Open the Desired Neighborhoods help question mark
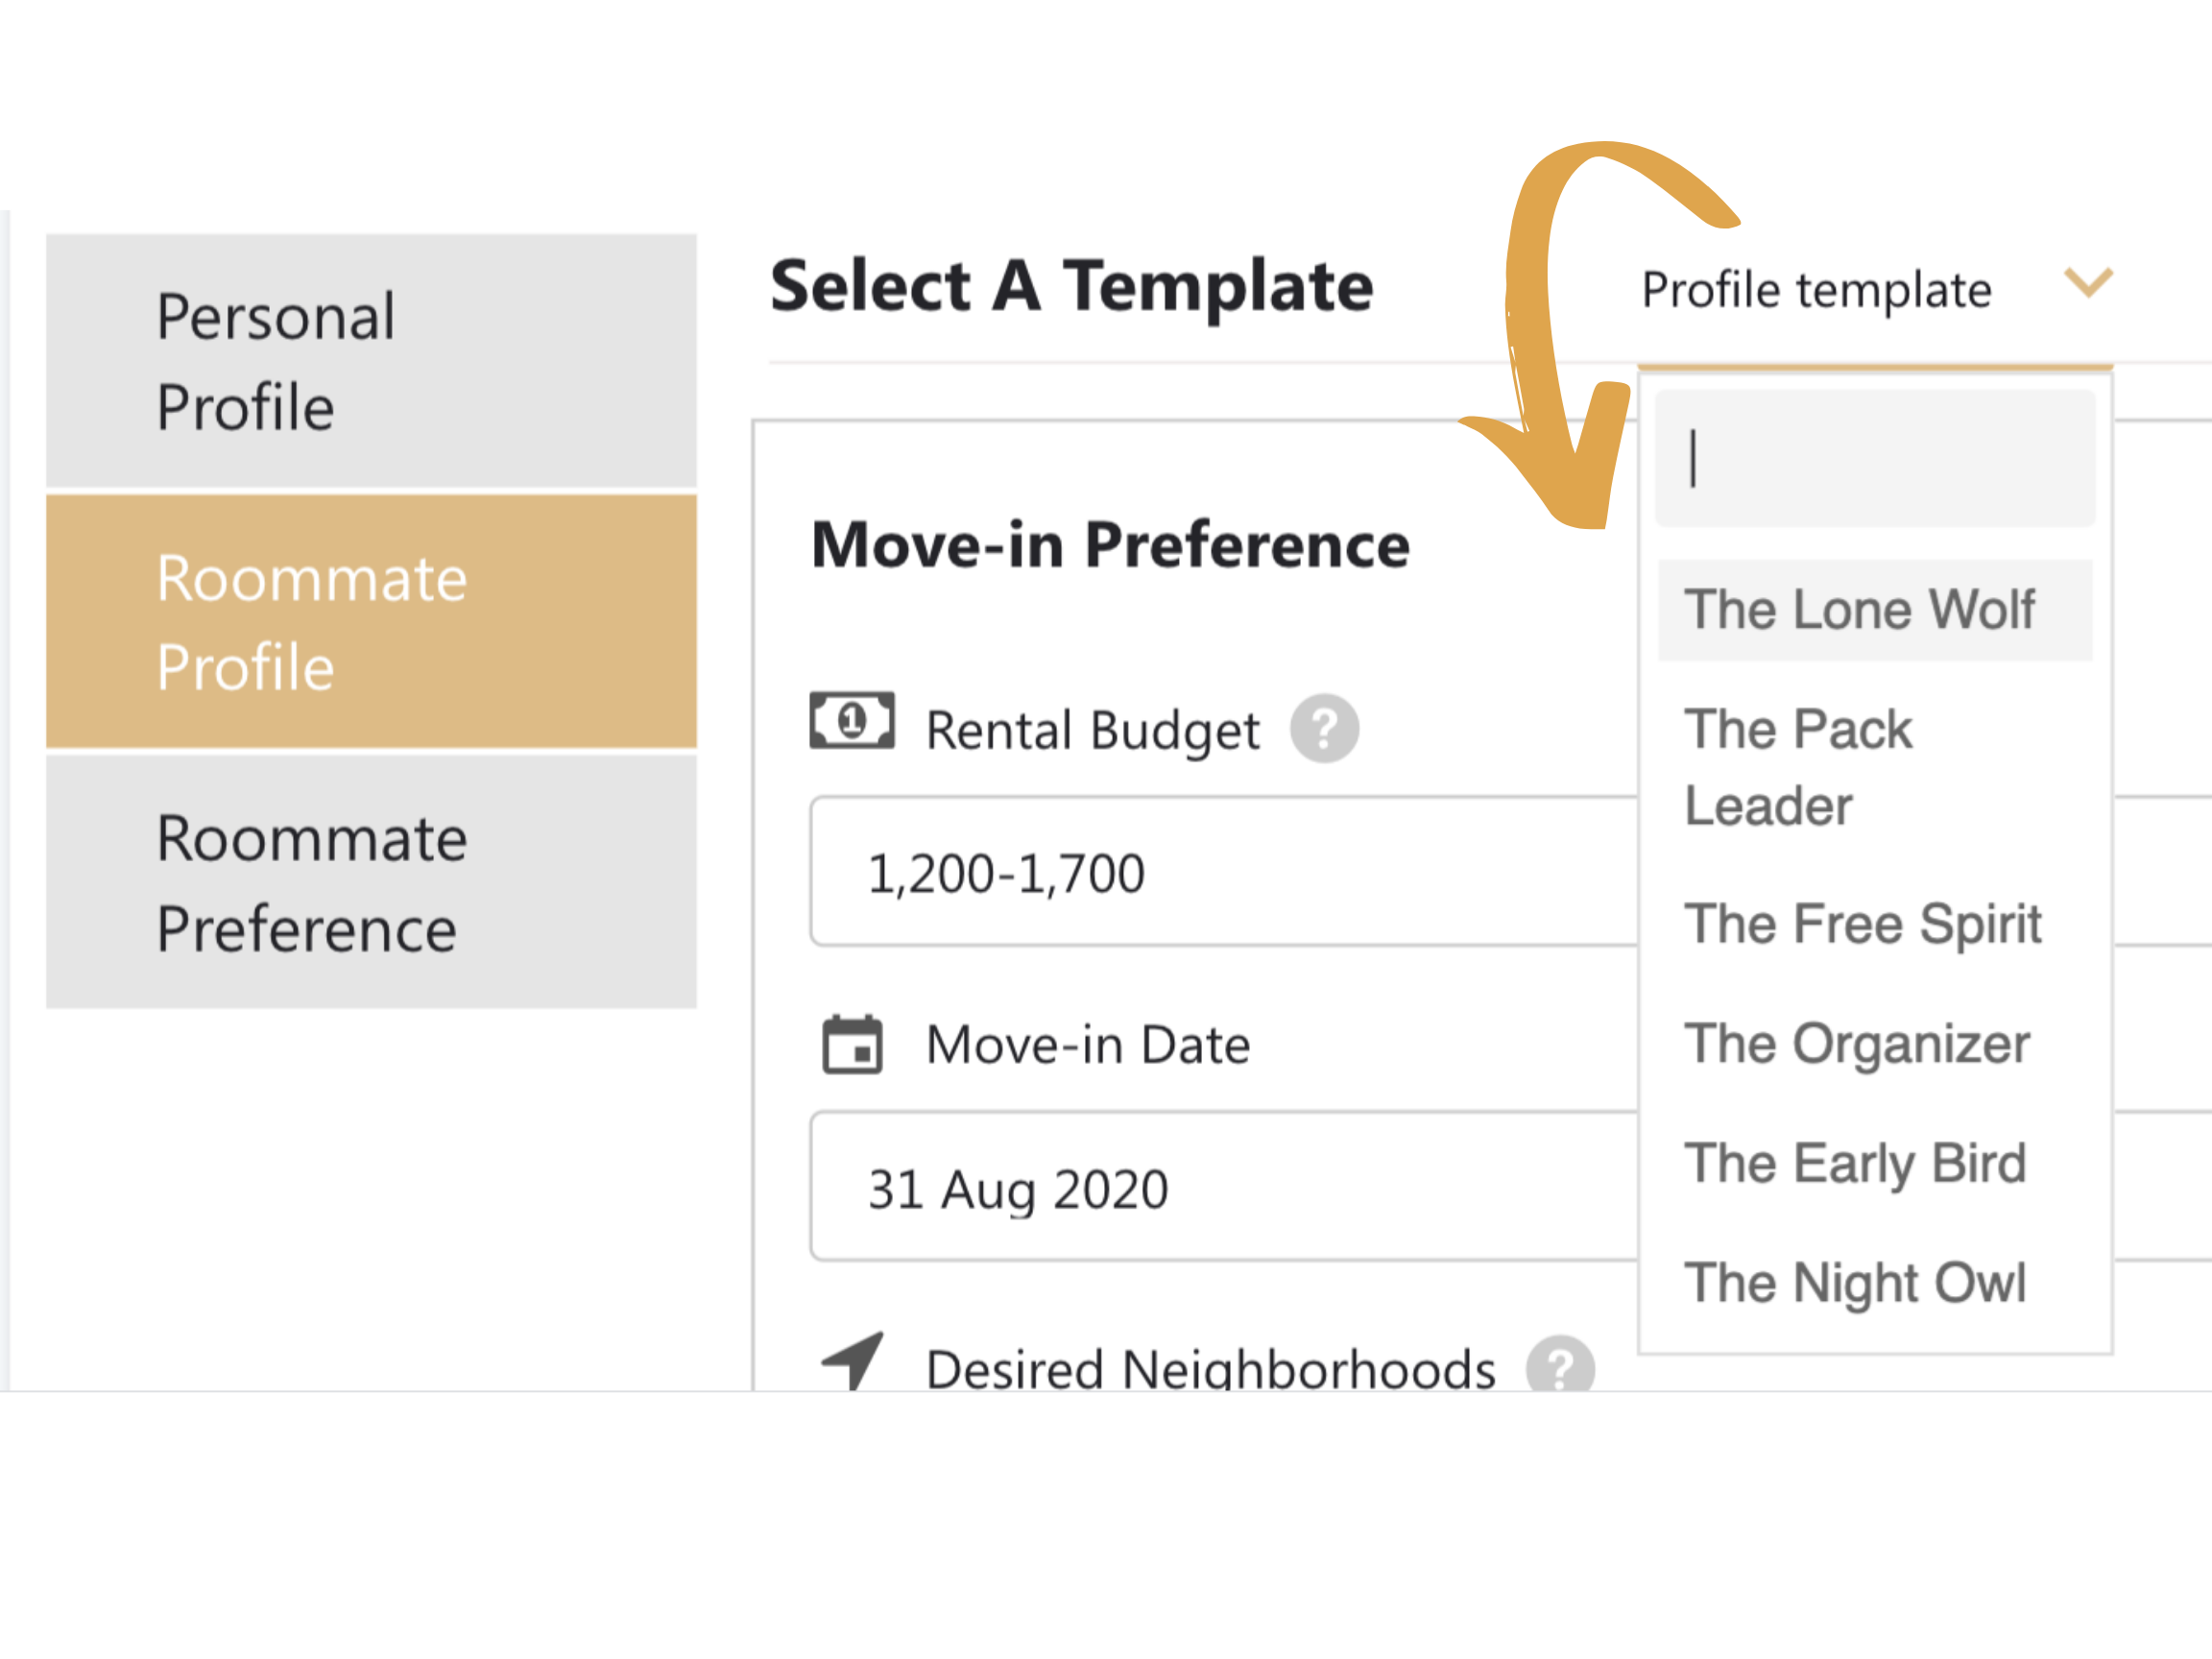The image size is (2212, 1659). pos(1560,1364)
